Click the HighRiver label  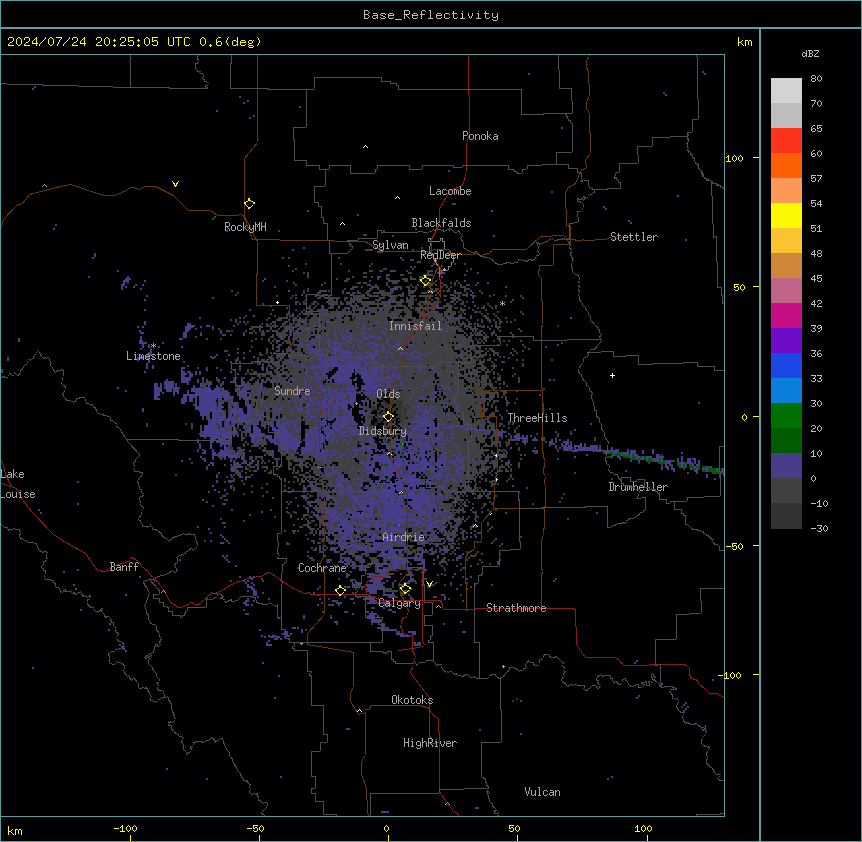pos(430,743)
